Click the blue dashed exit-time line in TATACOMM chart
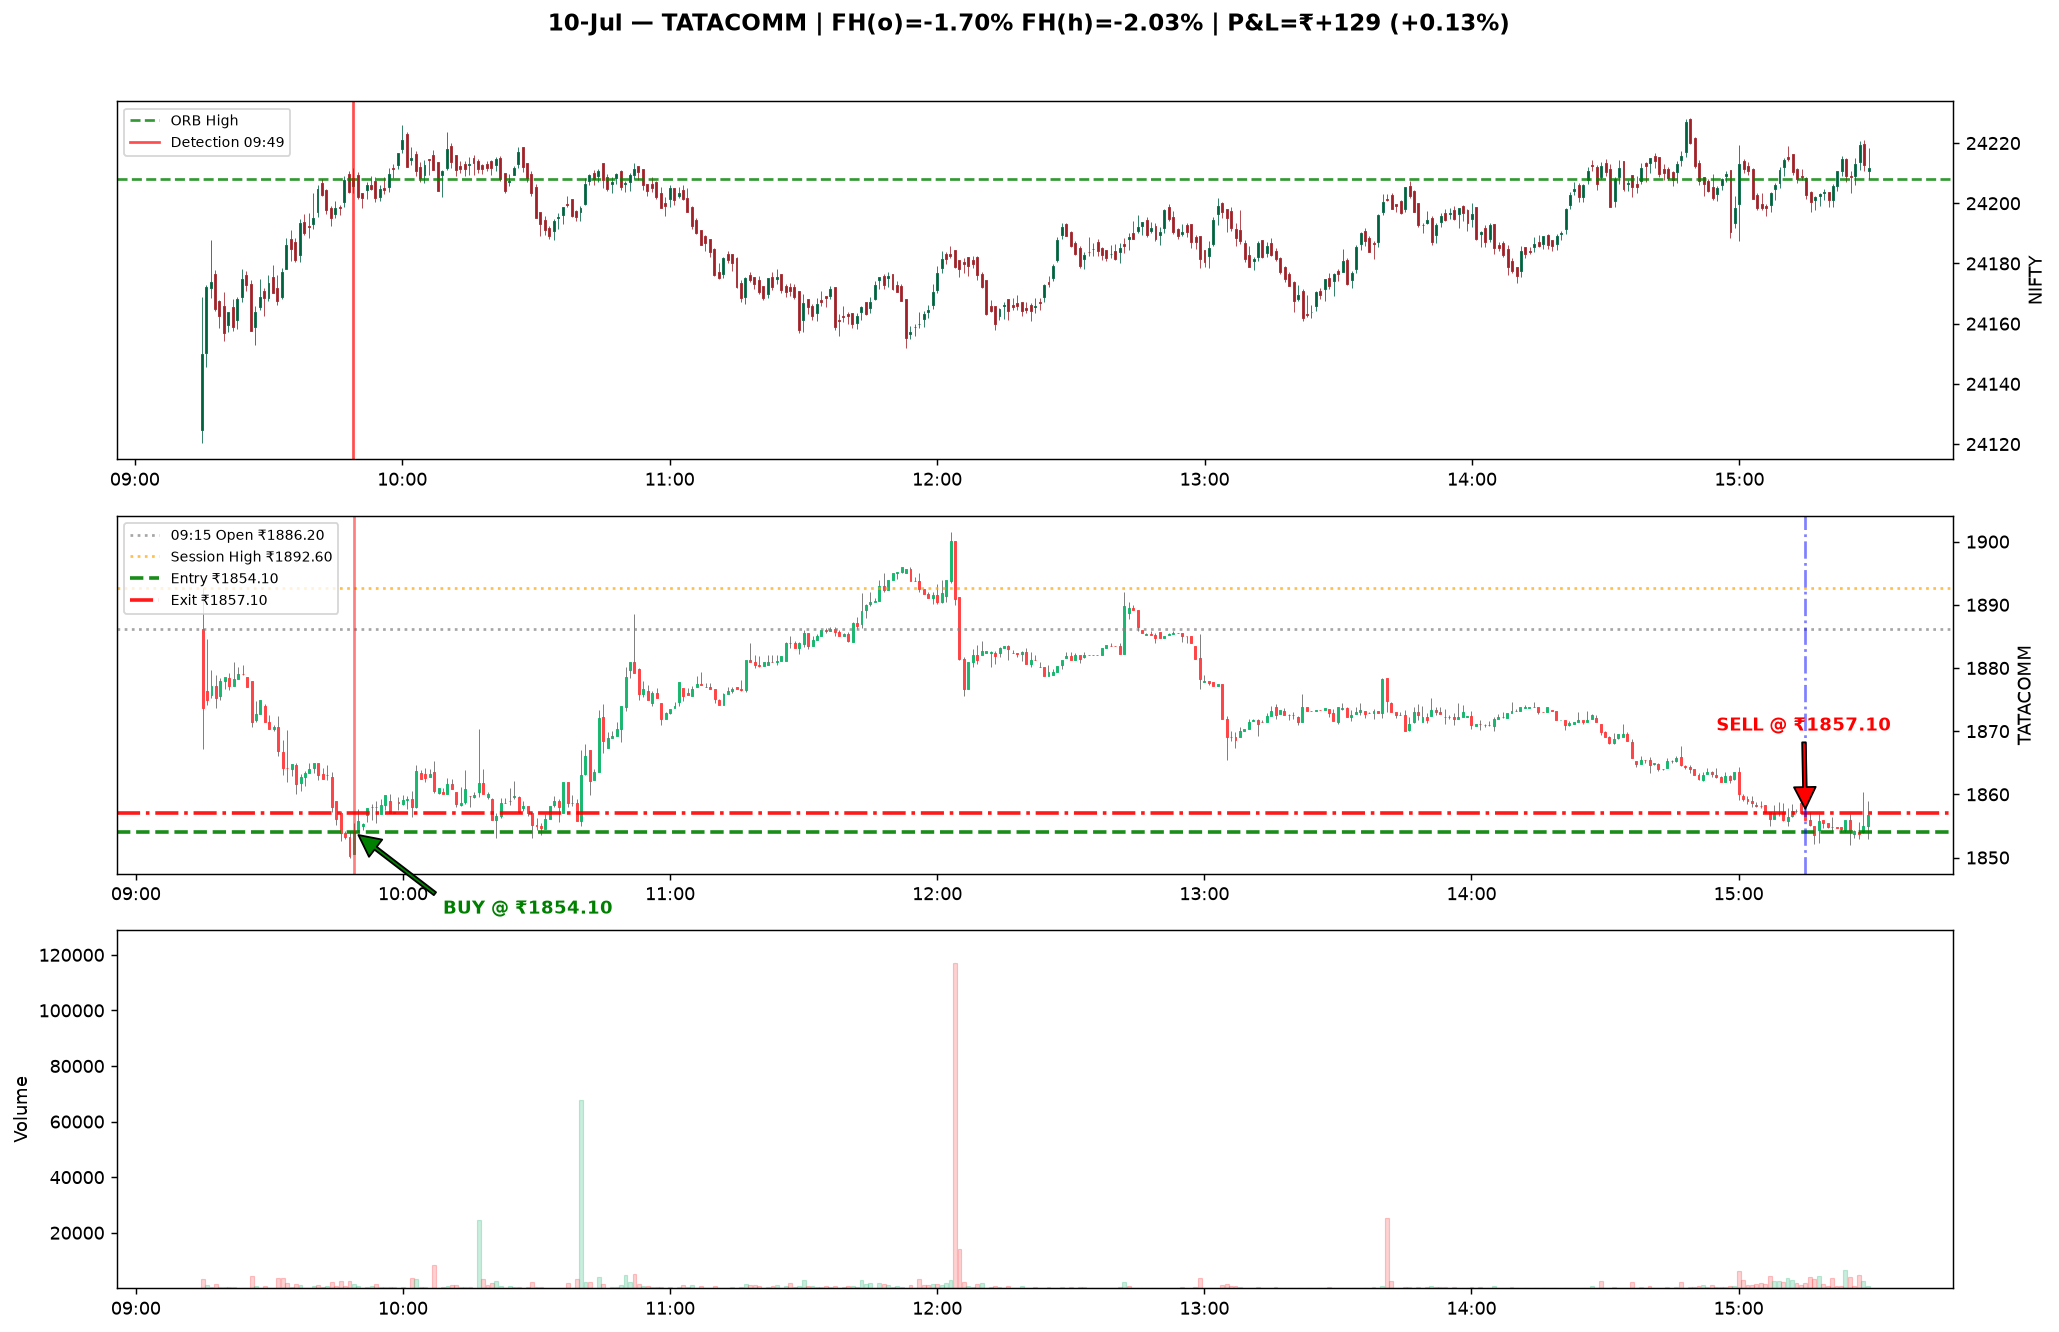 coord(1805,695)
